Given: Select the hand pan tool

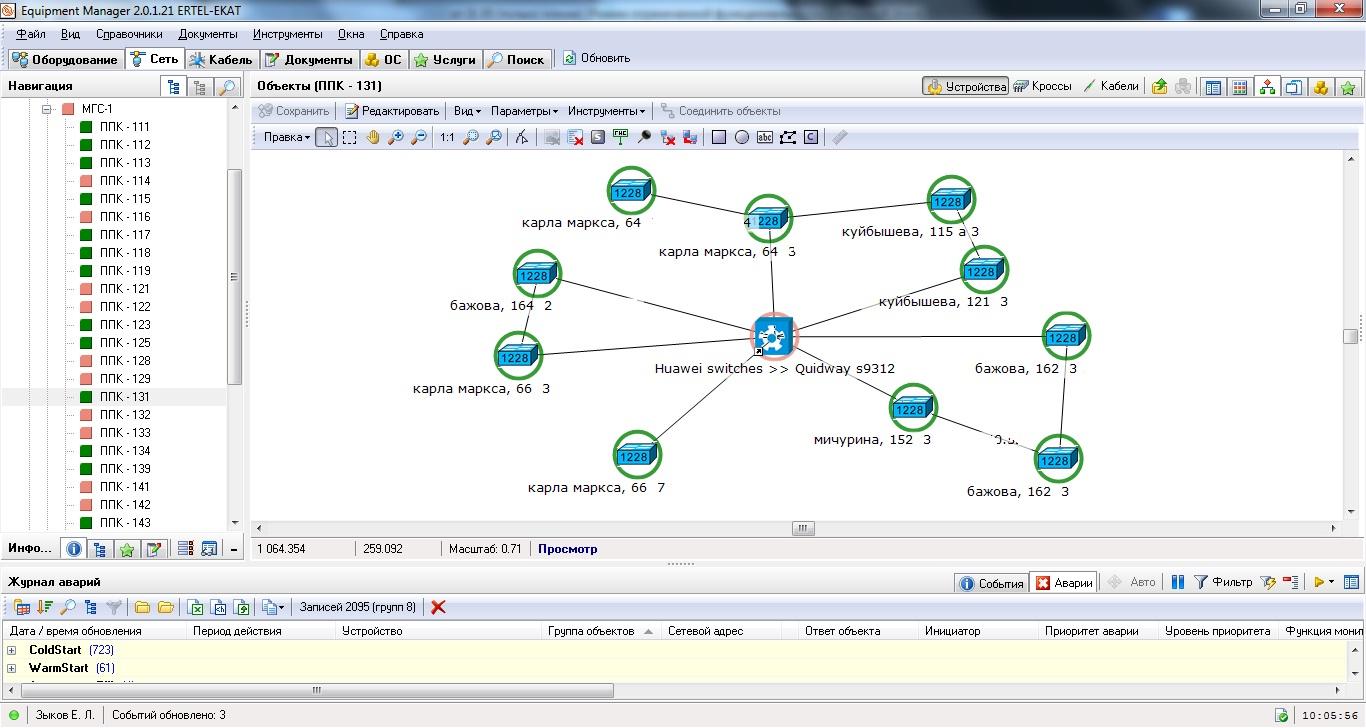Looking at the screenshot, I should coord(373,138).
